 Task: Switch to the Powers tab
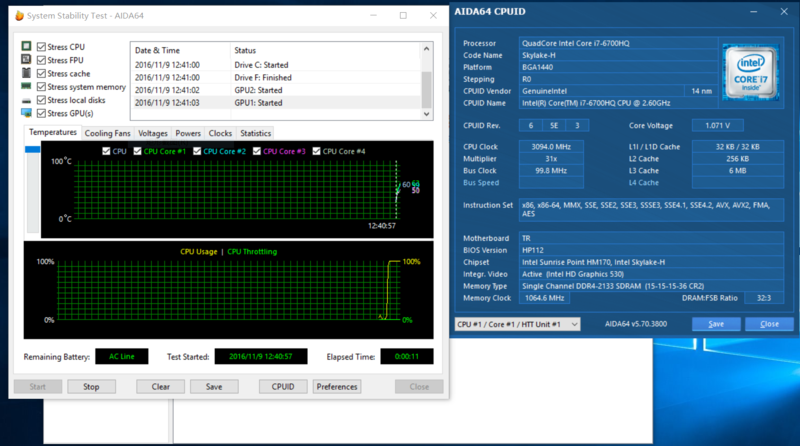pyautogui.click(x=188, y=133)
